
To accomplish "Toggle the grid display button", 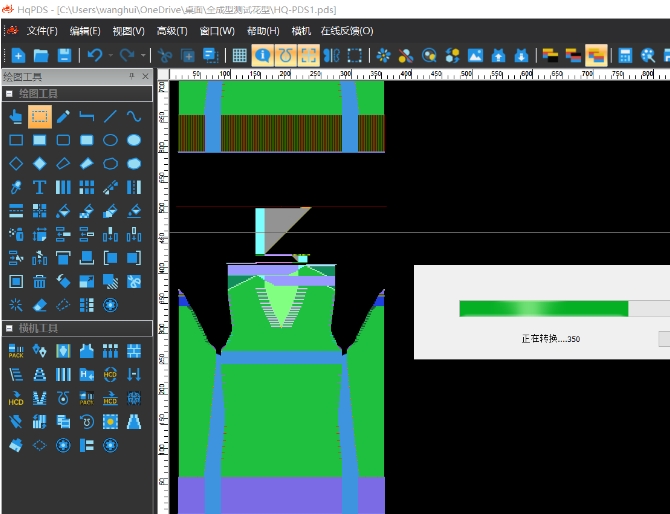I will [240, 55].
